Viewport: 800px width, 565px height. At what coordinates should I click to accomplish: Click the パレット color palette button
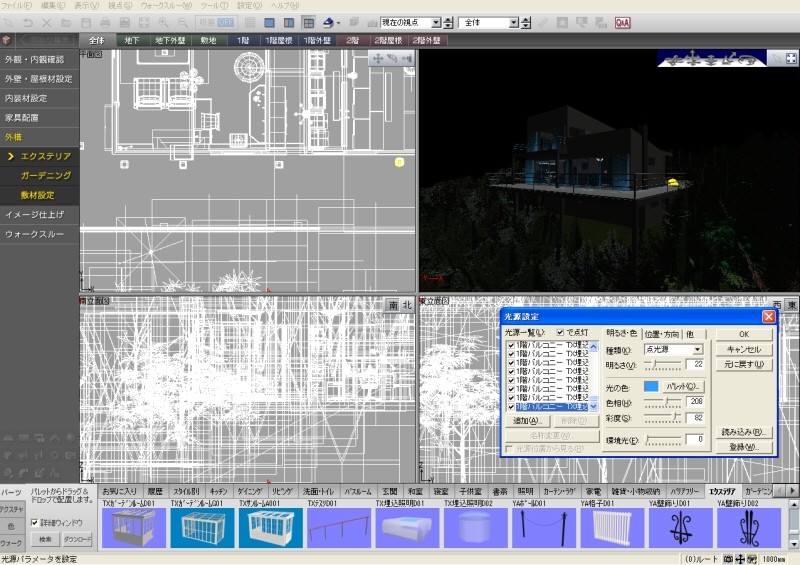pos(683,386)
